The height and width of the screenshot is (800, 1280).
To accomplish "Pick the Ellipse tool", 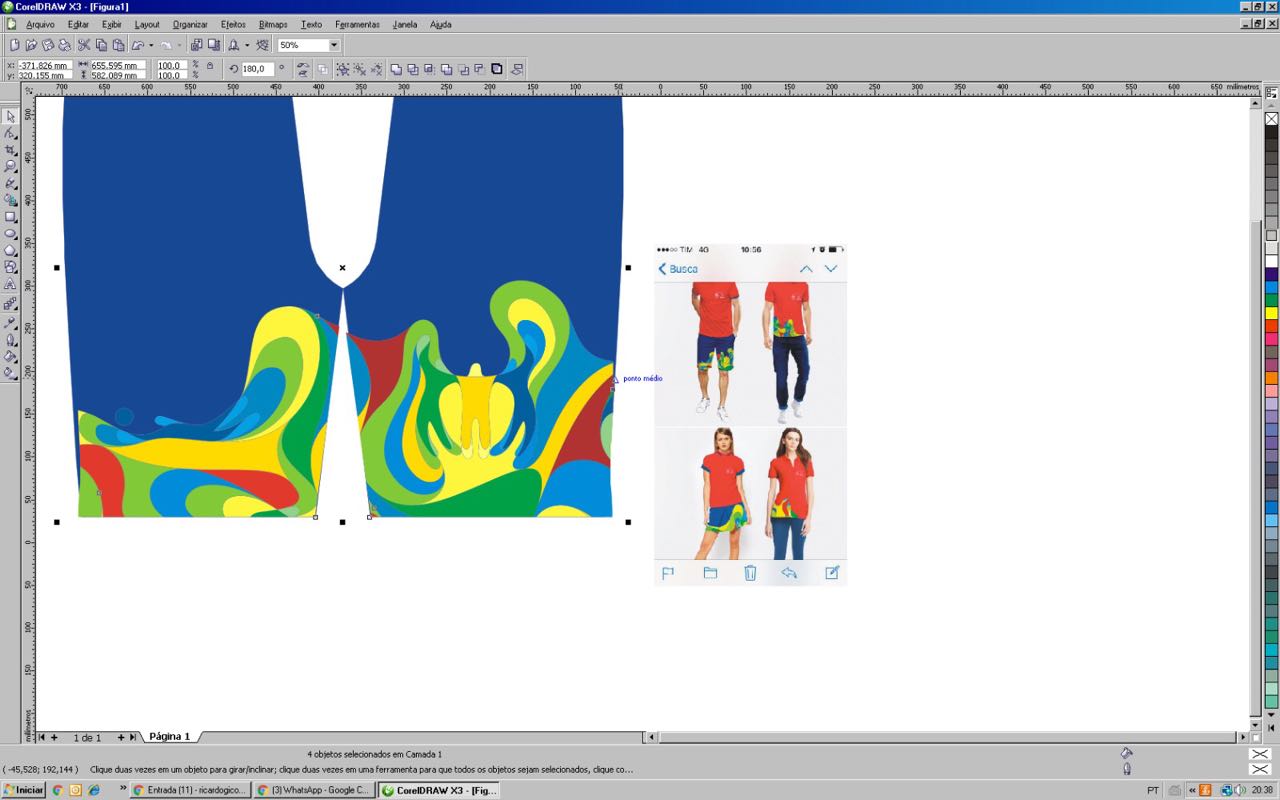I will pos(11,234).
